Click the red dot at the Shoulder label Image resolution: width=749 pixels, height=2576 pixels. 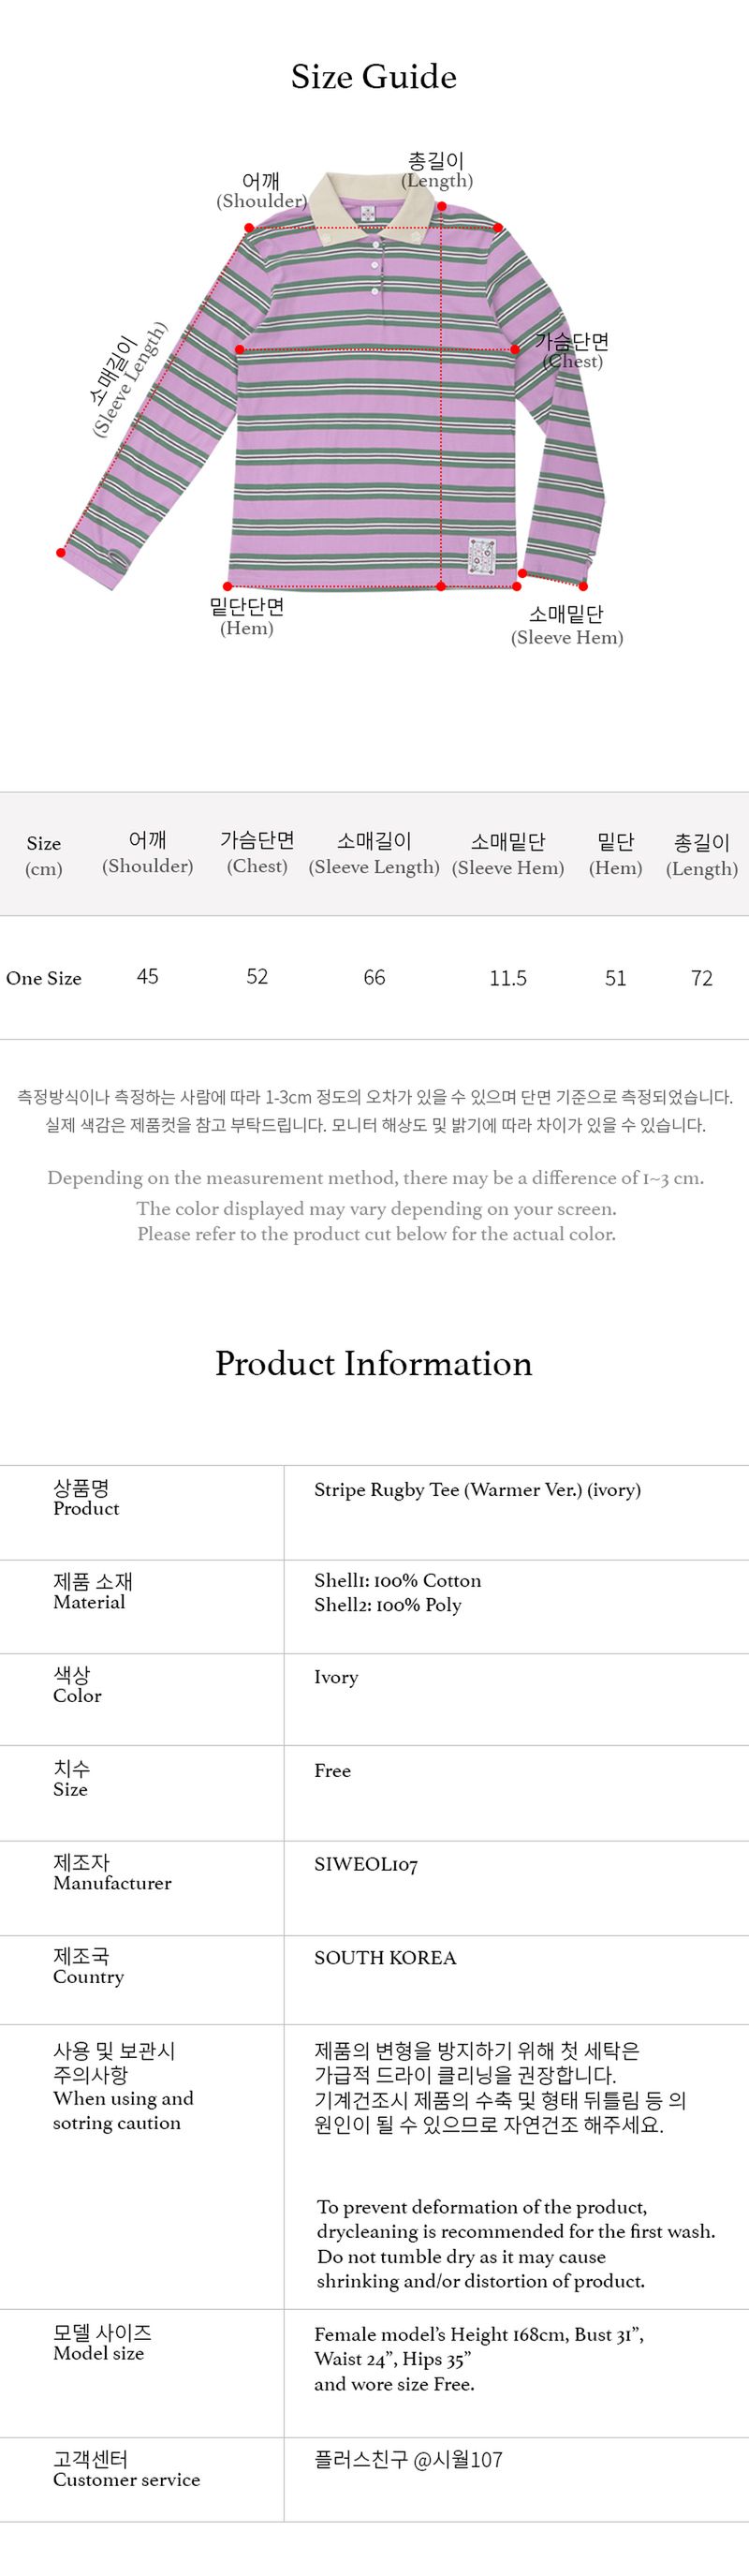pos(248,227)
